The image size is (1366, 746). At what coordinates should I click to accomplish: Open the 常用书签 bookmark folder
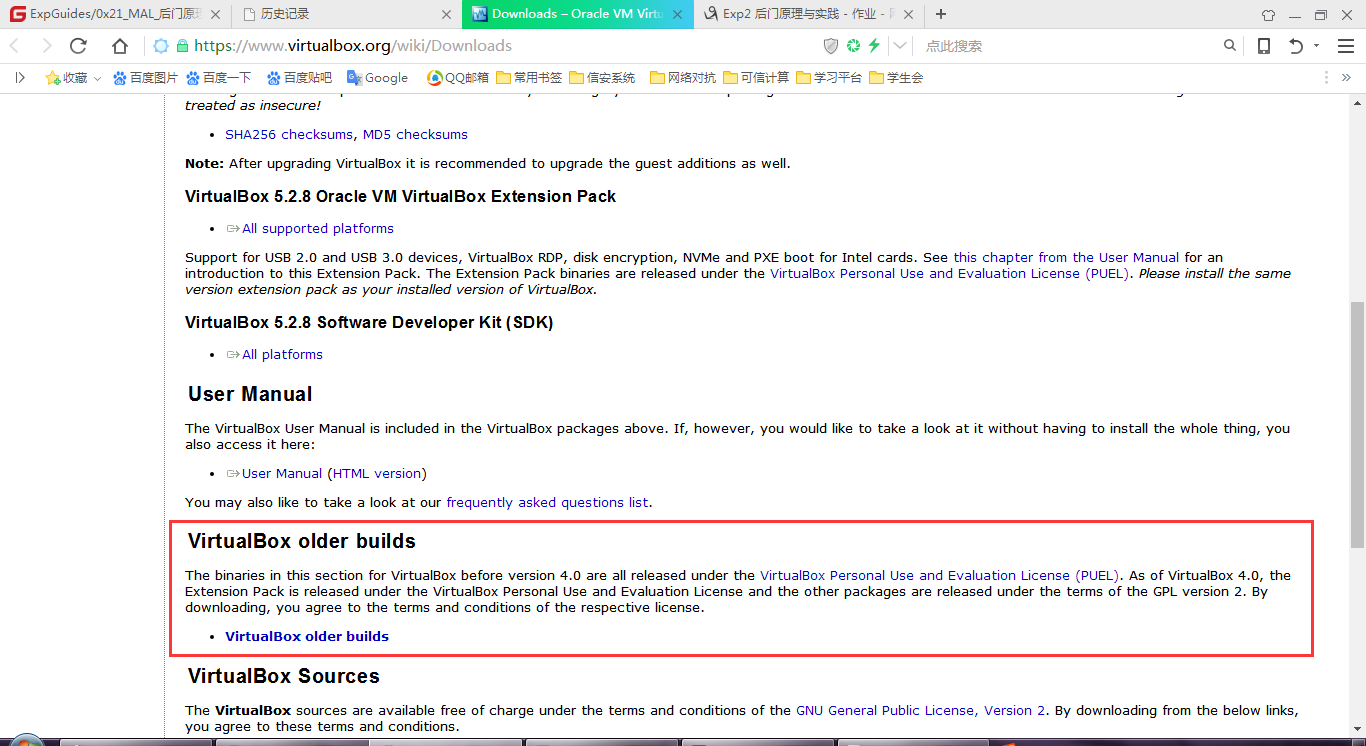click(x=529, y=77)
